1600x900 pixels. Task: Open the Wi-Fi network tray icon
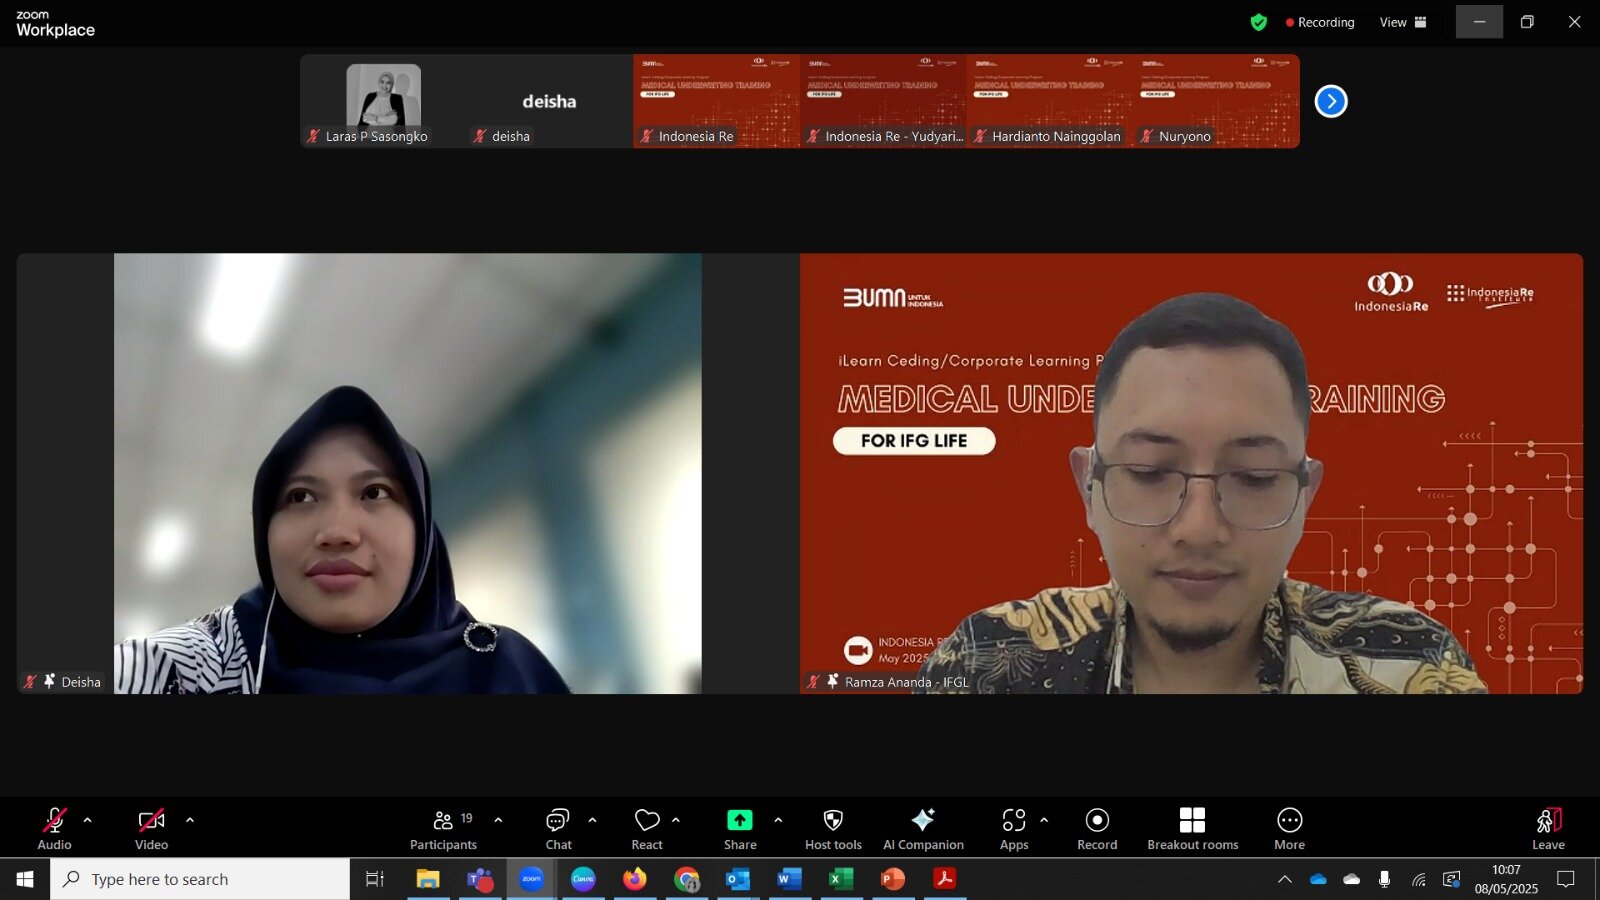(1418, 879)
